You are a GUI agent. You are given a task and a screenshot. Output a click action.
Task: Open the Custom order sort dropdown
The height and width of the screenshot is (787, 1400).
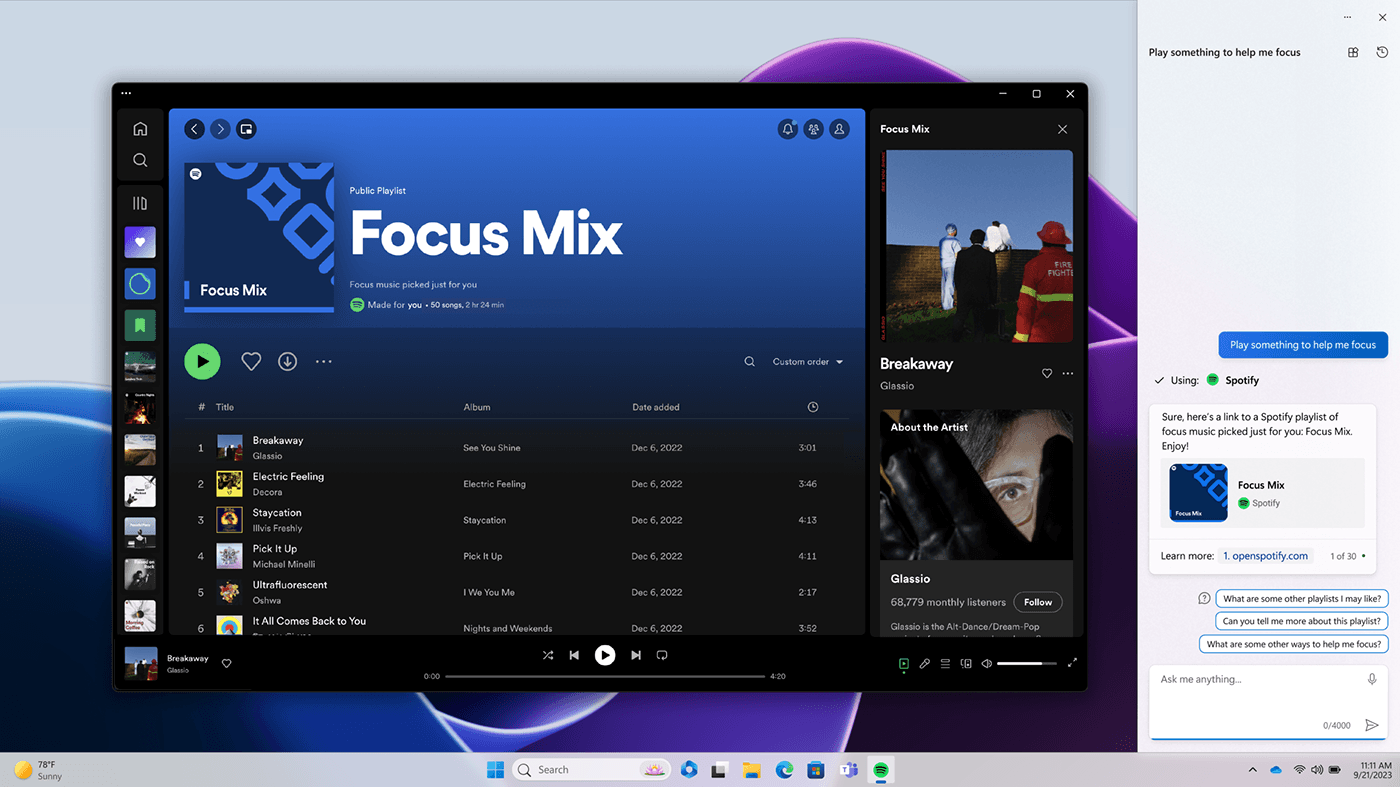point(808,362)
